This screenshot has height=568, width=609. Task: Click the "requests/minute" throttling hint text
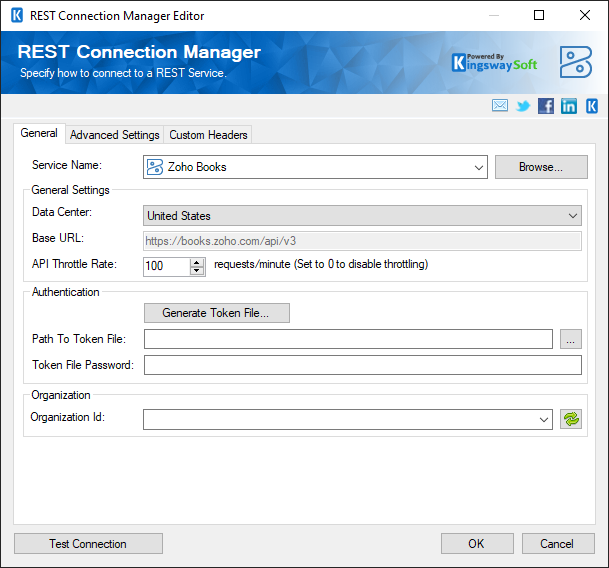[x=321, y=264]
